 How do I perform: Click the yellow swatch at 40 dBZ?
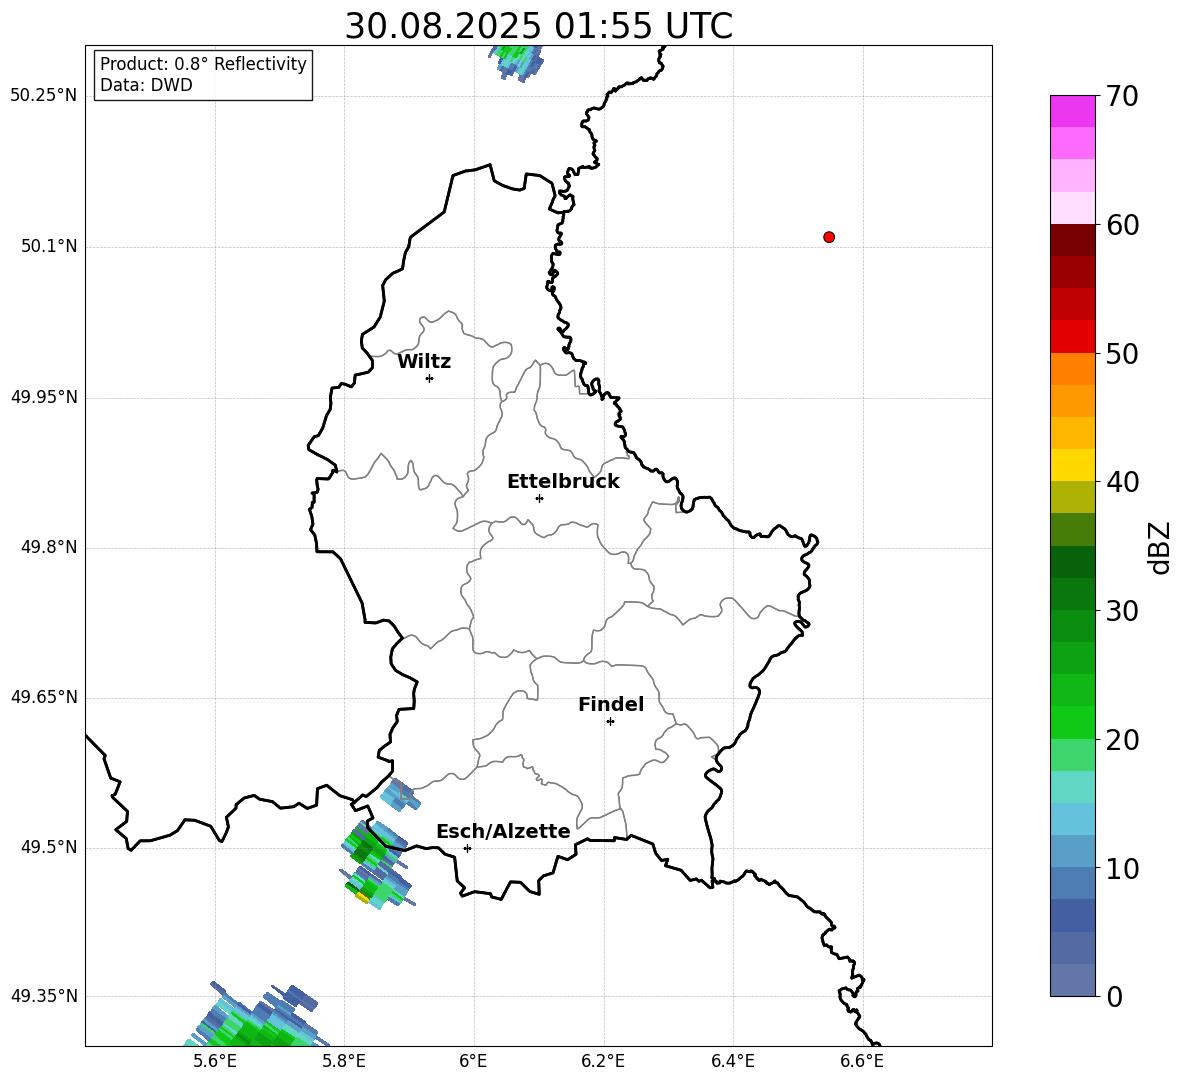[x=1072, y=465]
